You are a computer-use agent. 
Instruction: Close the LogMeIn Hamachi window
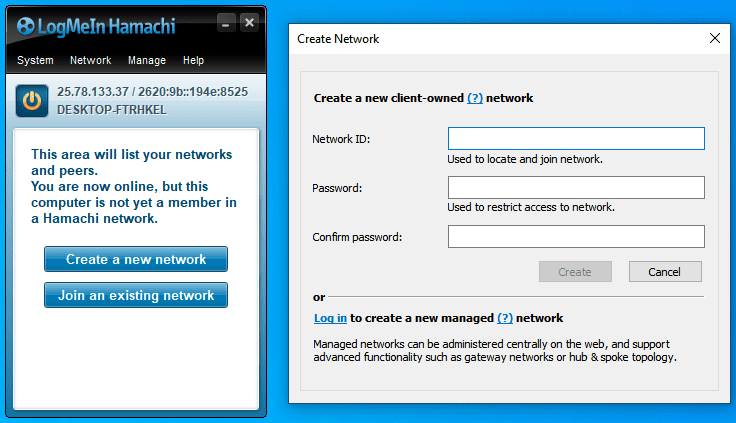[249, 22]
